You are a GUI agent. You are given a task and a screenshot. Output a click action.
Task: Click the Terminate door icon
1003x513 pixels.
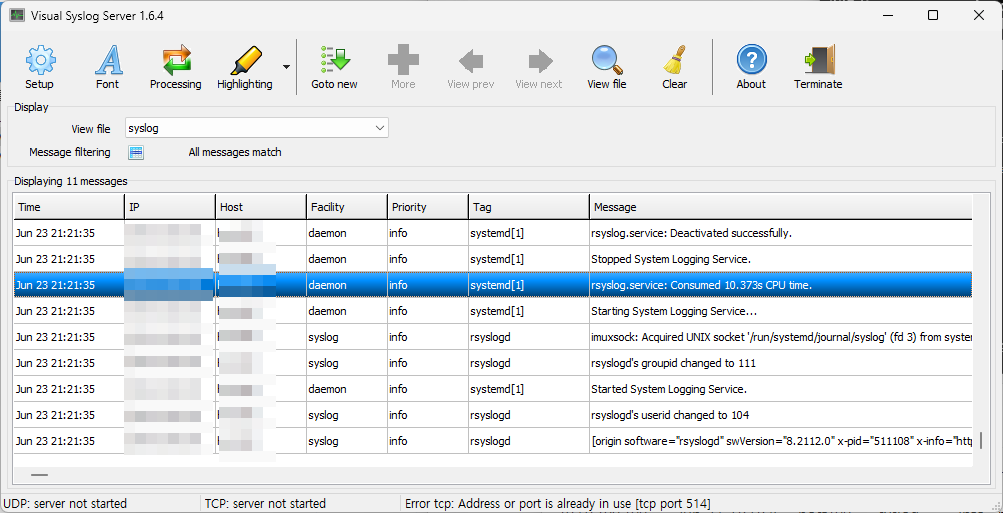(818, 61)
